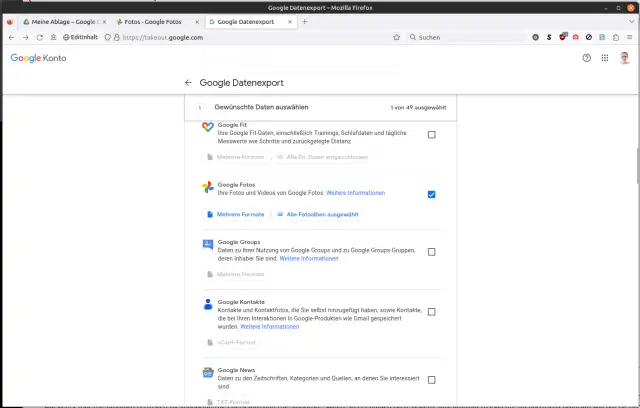Click the crossed-circle blocker extension icon
Screen dimensions: 640x408
click(589, 37)
